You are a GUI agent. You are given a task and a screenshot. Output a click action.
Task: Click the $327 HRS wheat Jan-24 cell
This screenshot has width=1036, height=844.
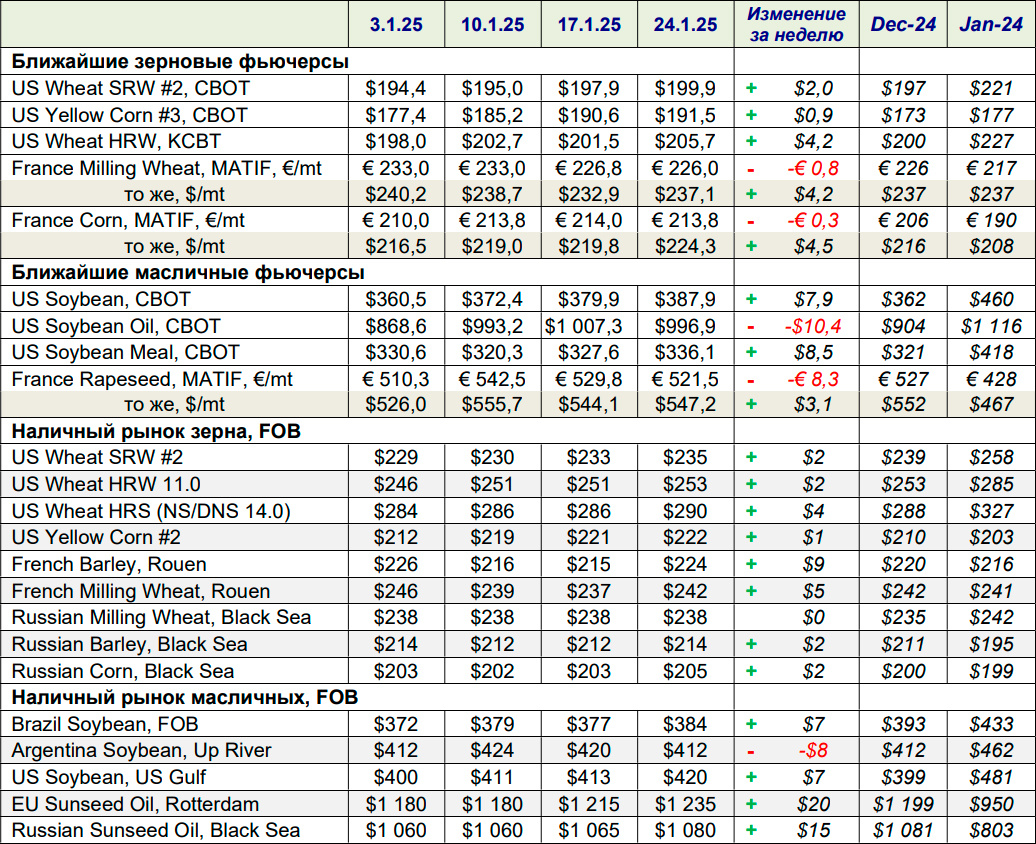pos(991,511)
